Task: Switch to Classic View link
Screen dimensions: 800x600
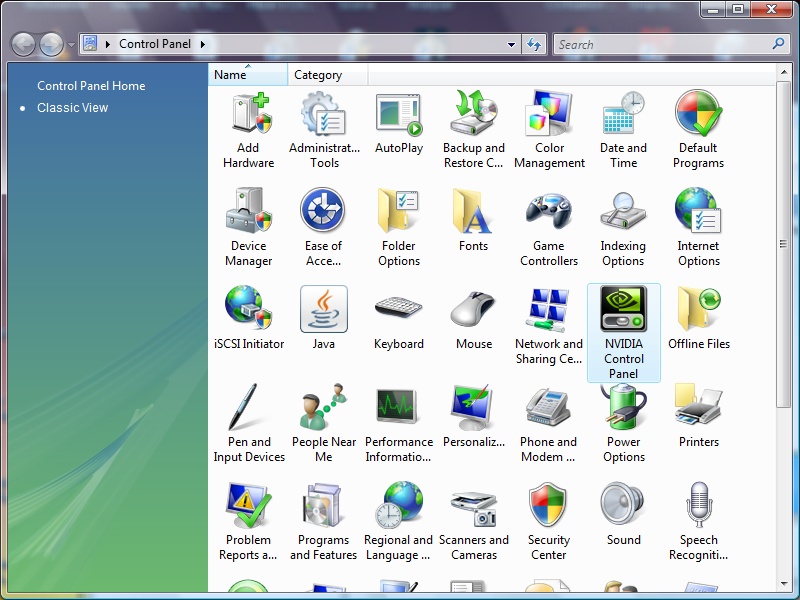Action: coord(72,108)
